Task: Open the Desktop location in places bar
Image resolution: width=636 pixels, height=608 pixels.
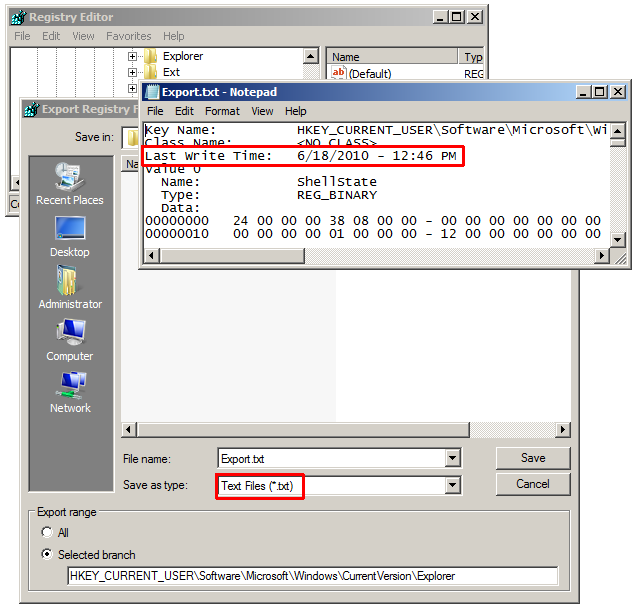Action: point(70,236)
